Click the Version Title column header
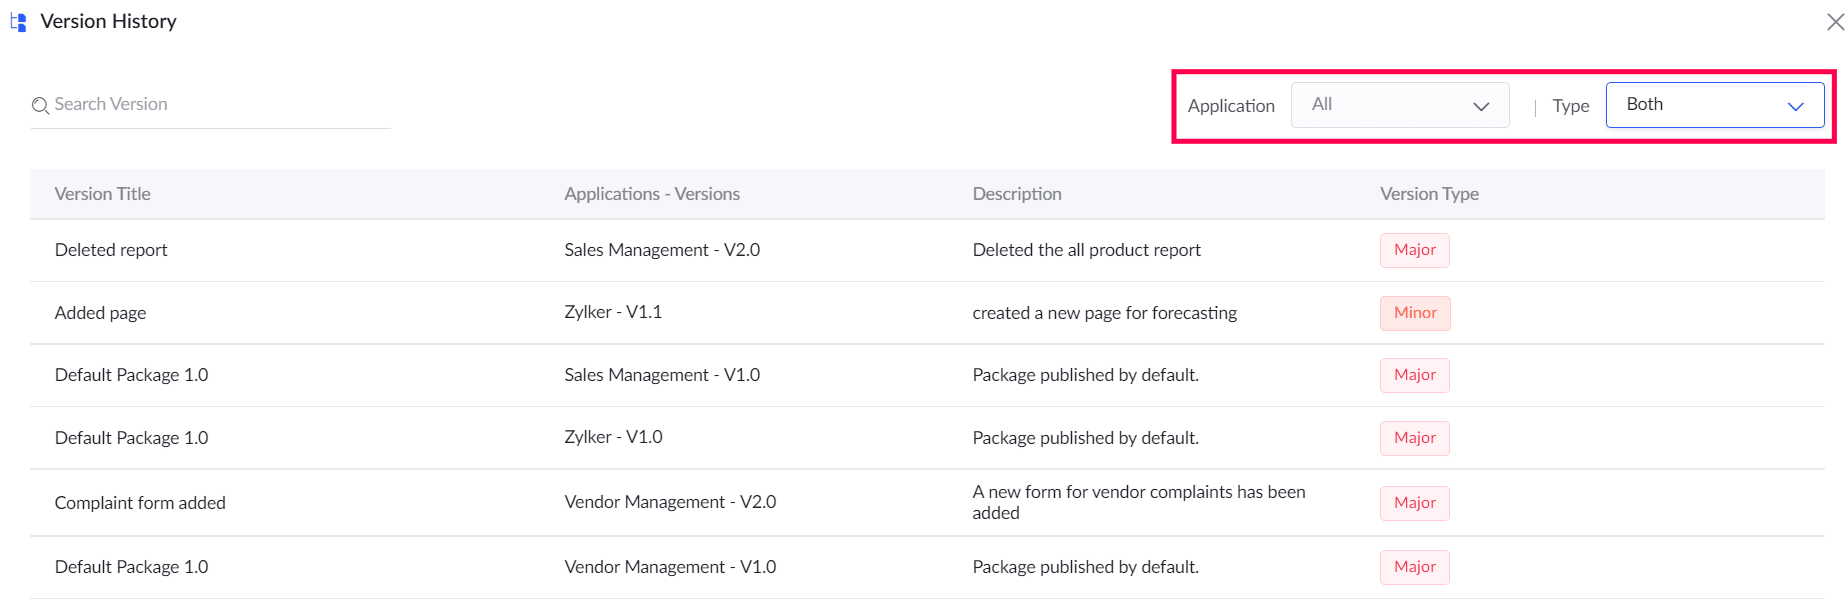Viewport: 1847px width, 614px height. [x=102, y=194]
